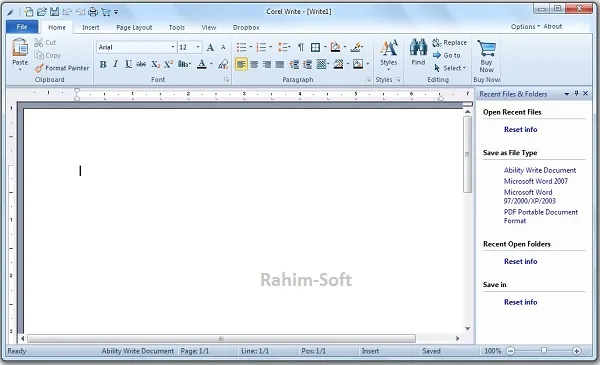The height and width of the screenshot is (365, 600).
Task: Select Align Left paragraph alignment
Action: pyautogui.click(x=241, y=64)
